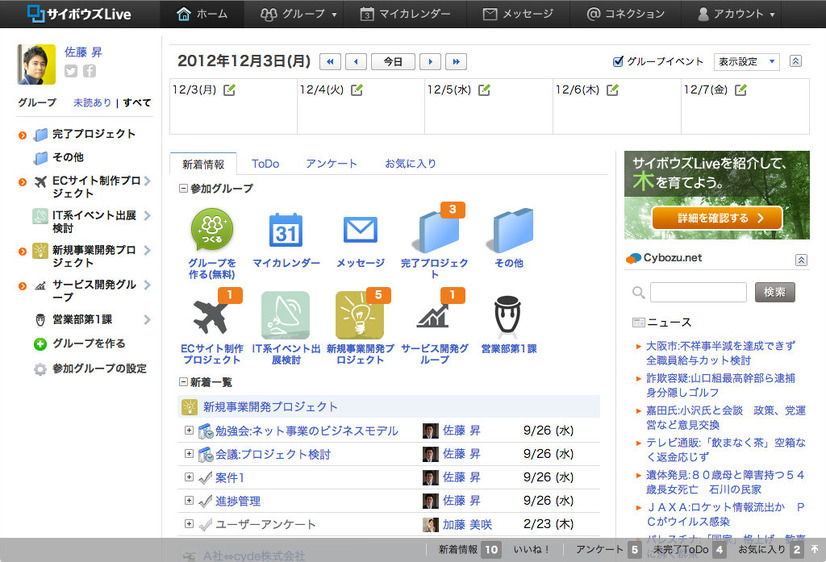The image size is (826, 562).
Task: Toggle the グループイベント checkbox
Action: [618, 62]
